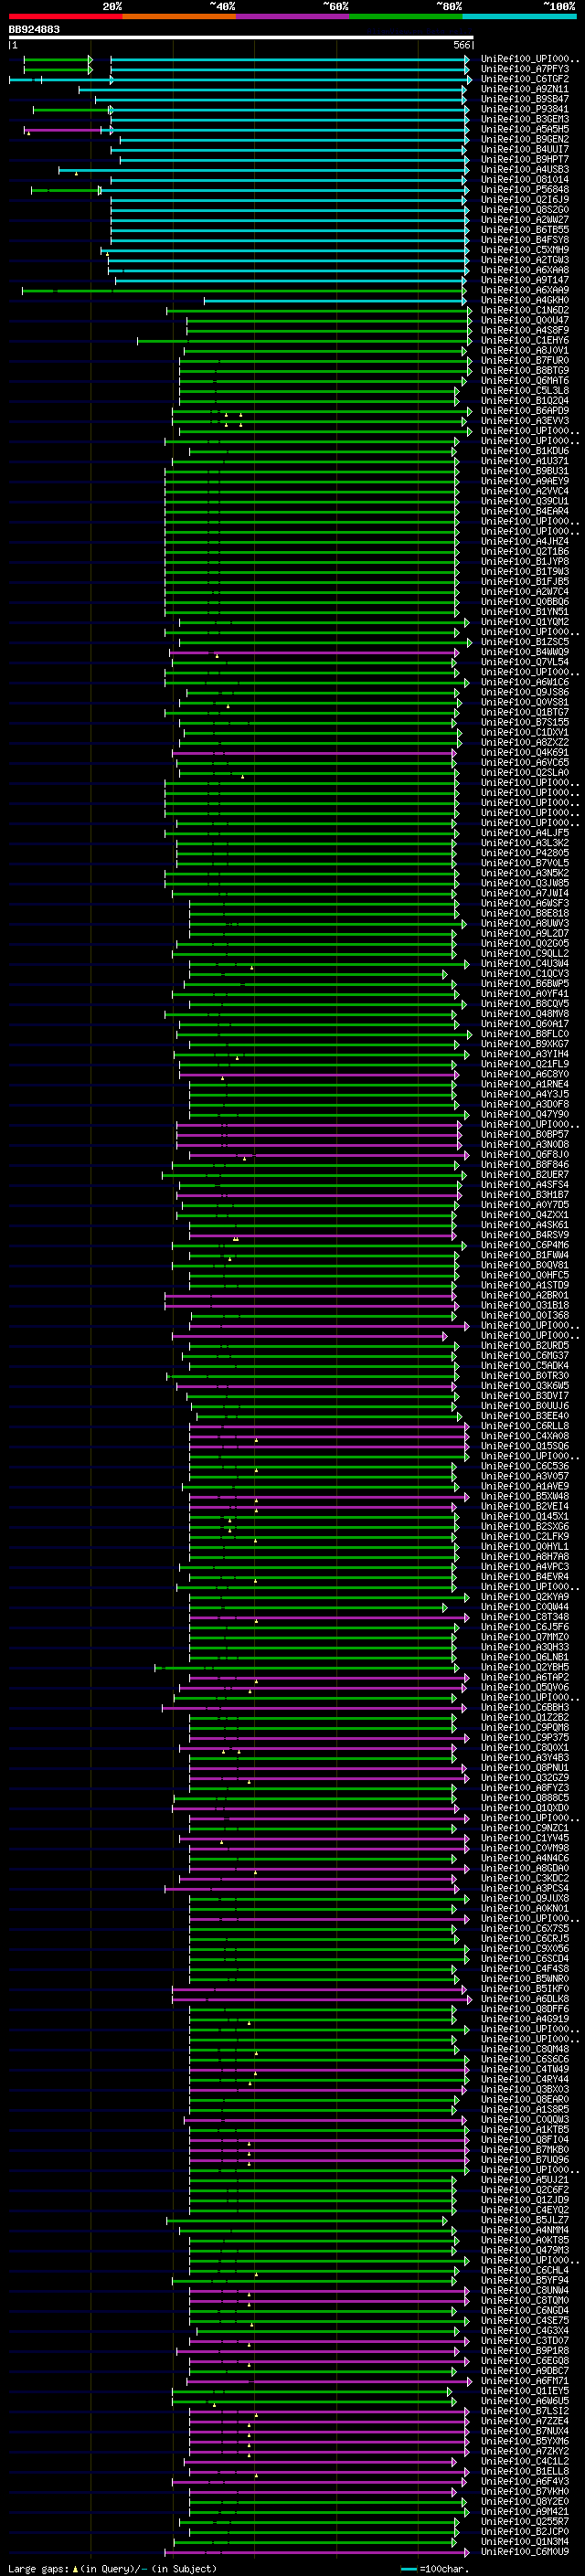Select hit UniRef100_Q6MAT6
The width and height of the screenshot is (585, 2576).
click(x=525, y=381)
